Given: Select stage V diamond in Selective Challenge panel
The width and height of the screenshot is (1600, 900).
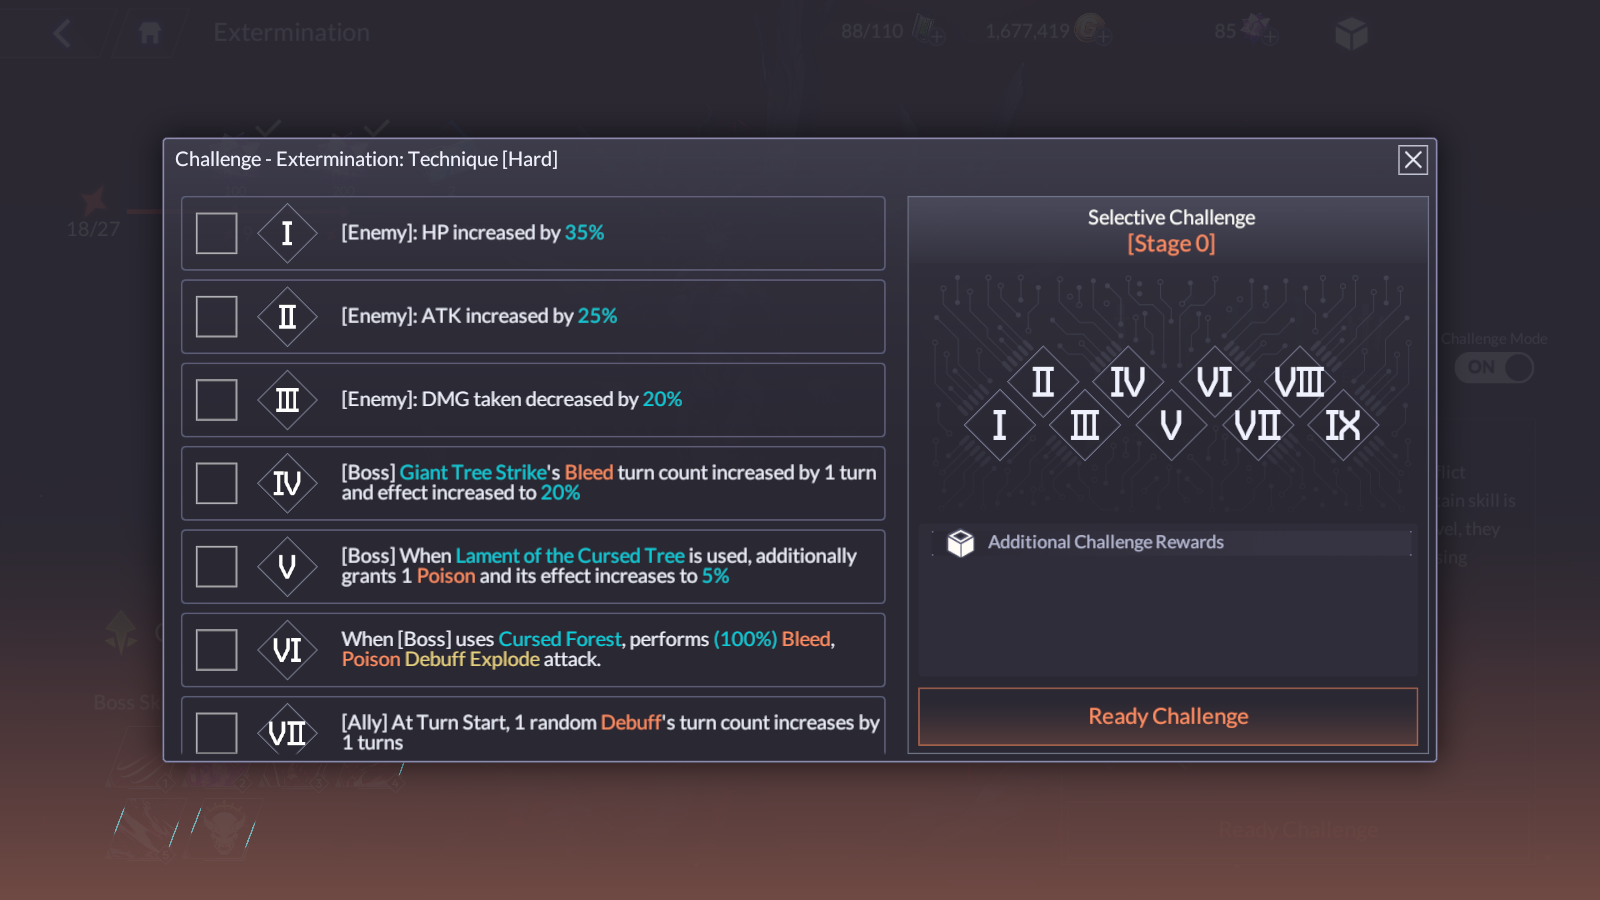Looking at the screenshot, I should (x=1171, y=425).
